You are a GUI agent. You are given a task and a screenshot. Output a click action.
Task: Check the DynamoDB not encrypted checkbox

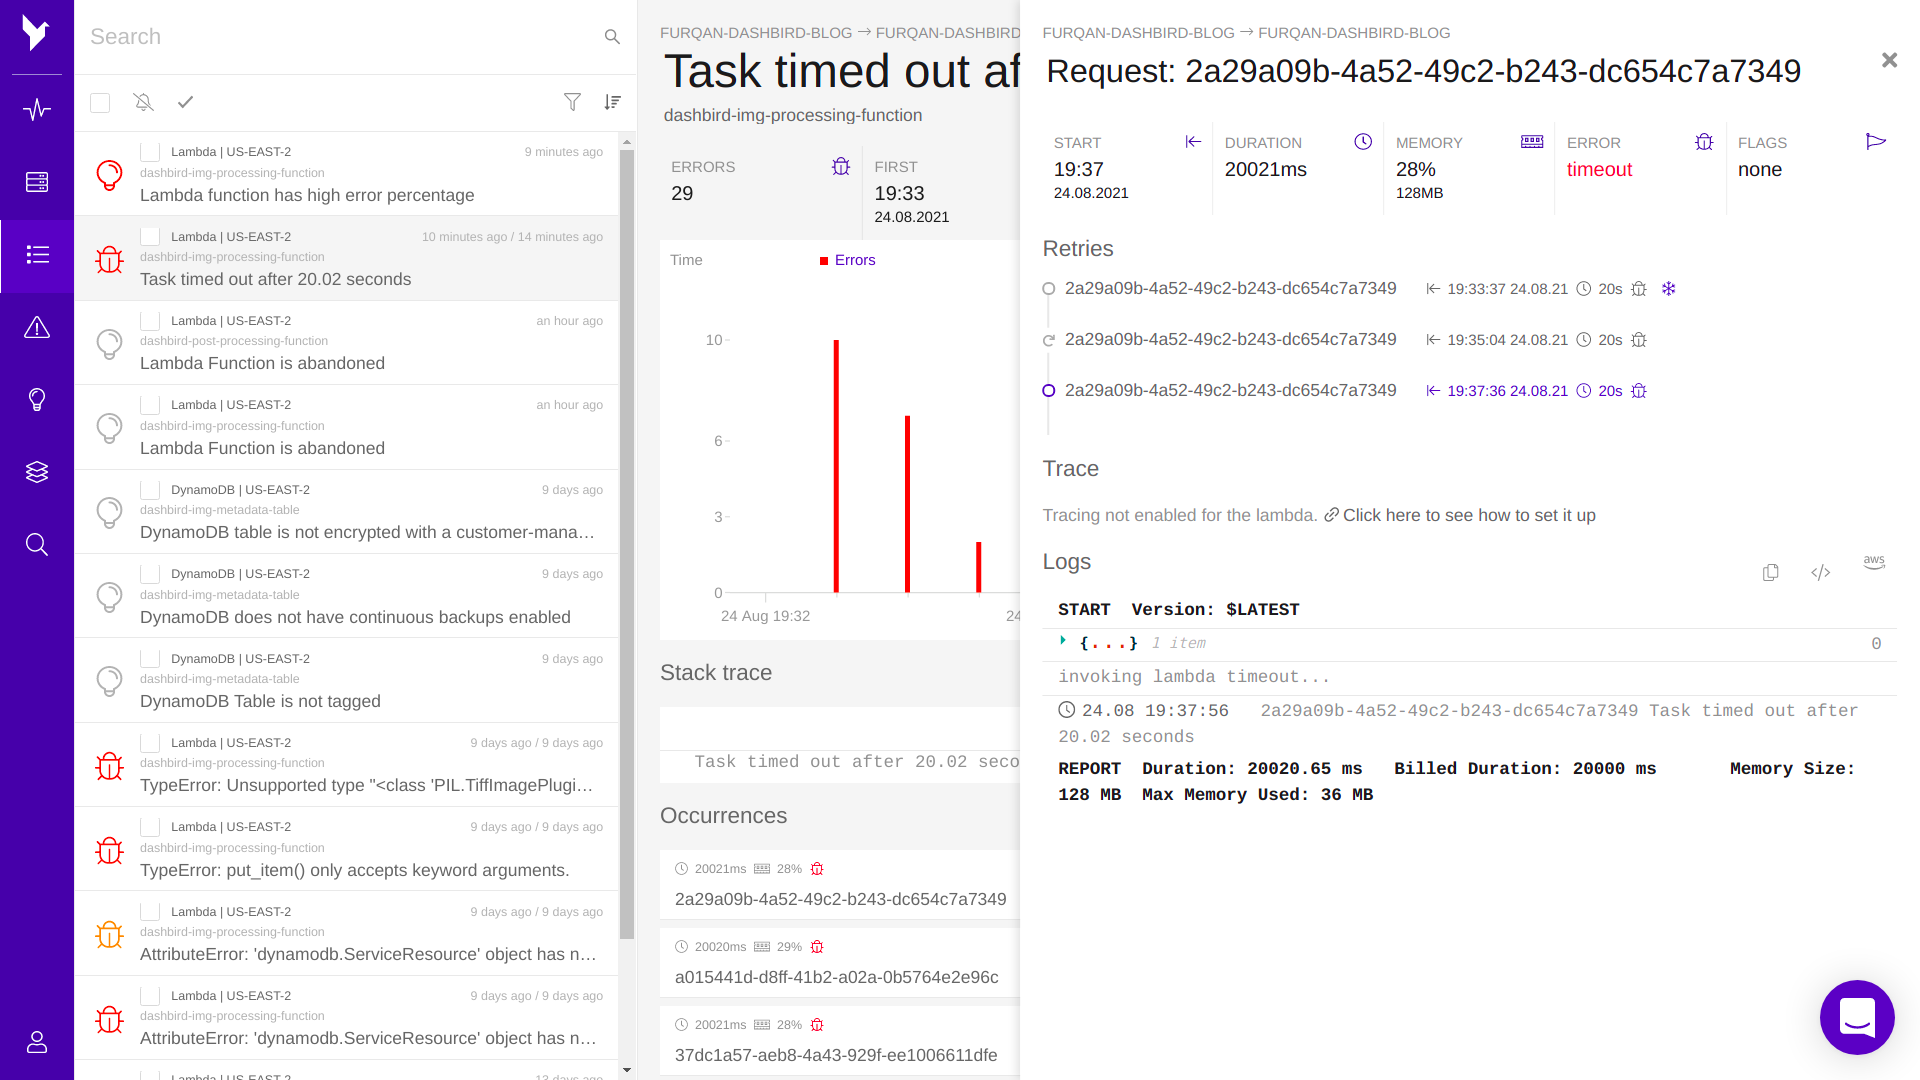click(150, 490)
